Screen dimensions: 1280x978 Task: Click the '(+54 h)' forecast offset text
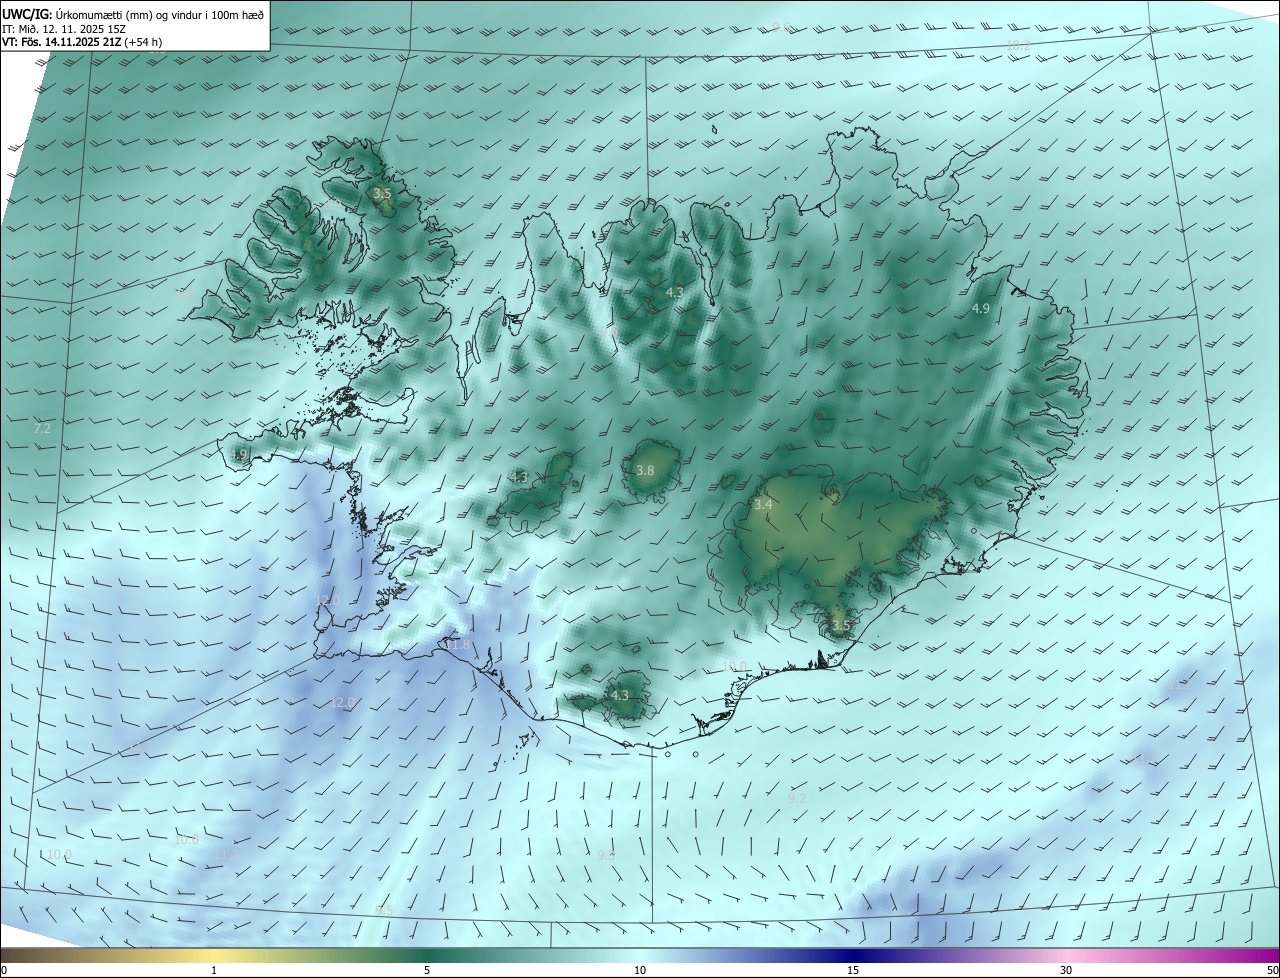click(x=144, y=43)
